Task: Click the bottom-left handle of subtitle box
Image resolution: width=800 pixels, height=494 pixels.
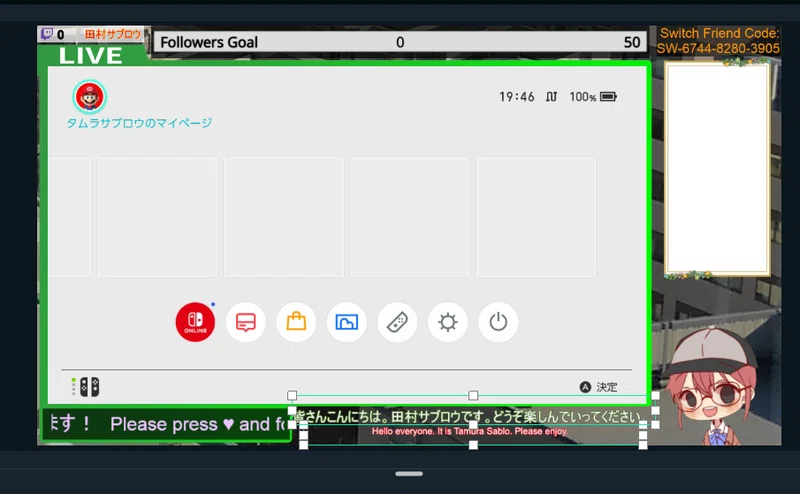Action: click(x=304, y=445)
